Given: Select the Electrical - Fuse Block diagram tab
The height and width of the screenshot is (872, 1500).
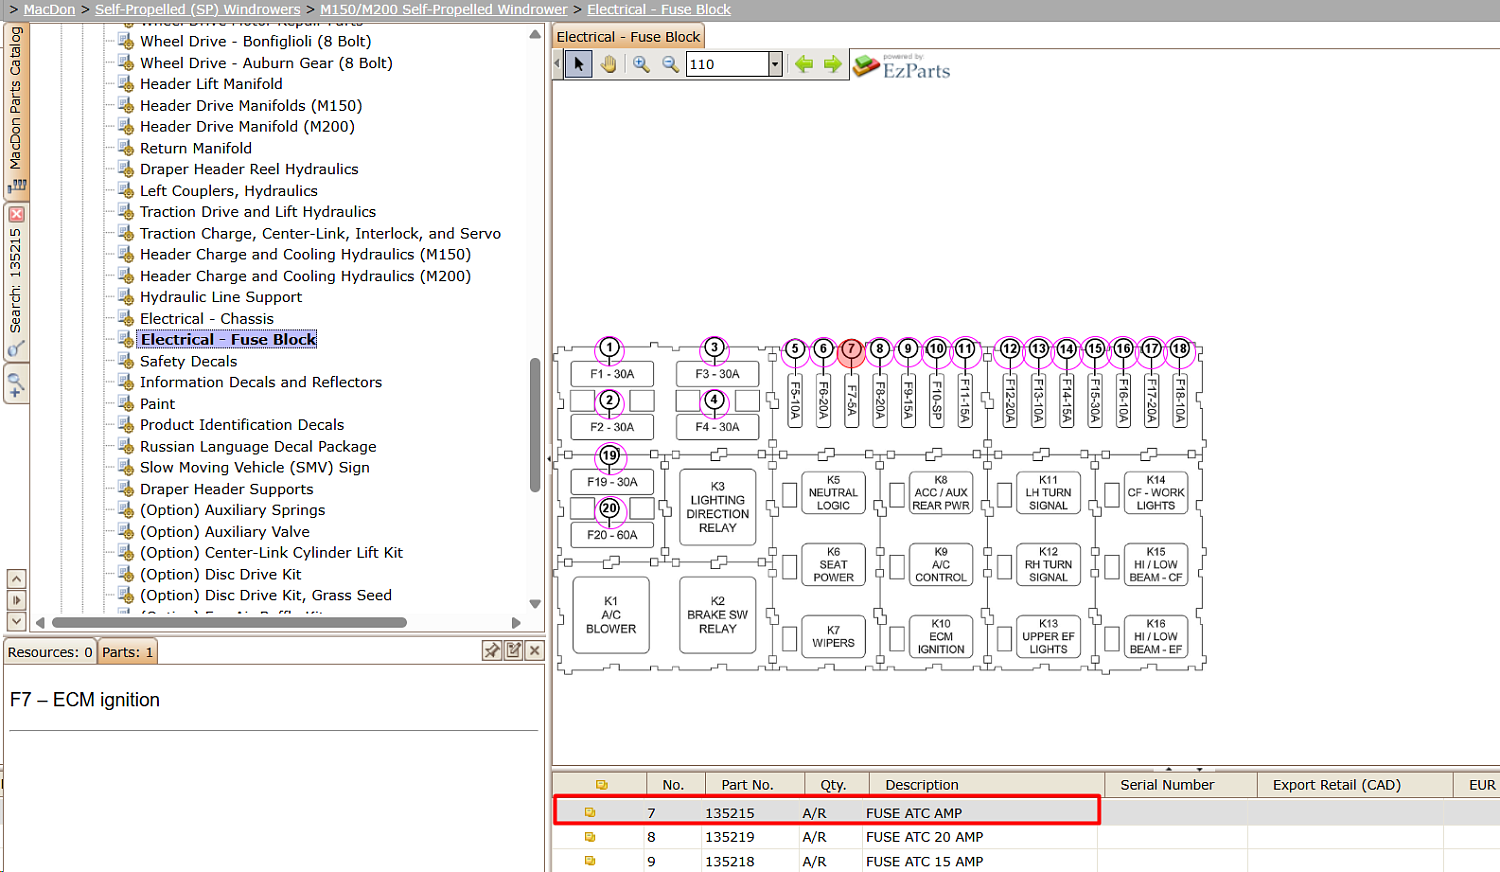Looking at the screenshot, I should click(x=628, y=37).
